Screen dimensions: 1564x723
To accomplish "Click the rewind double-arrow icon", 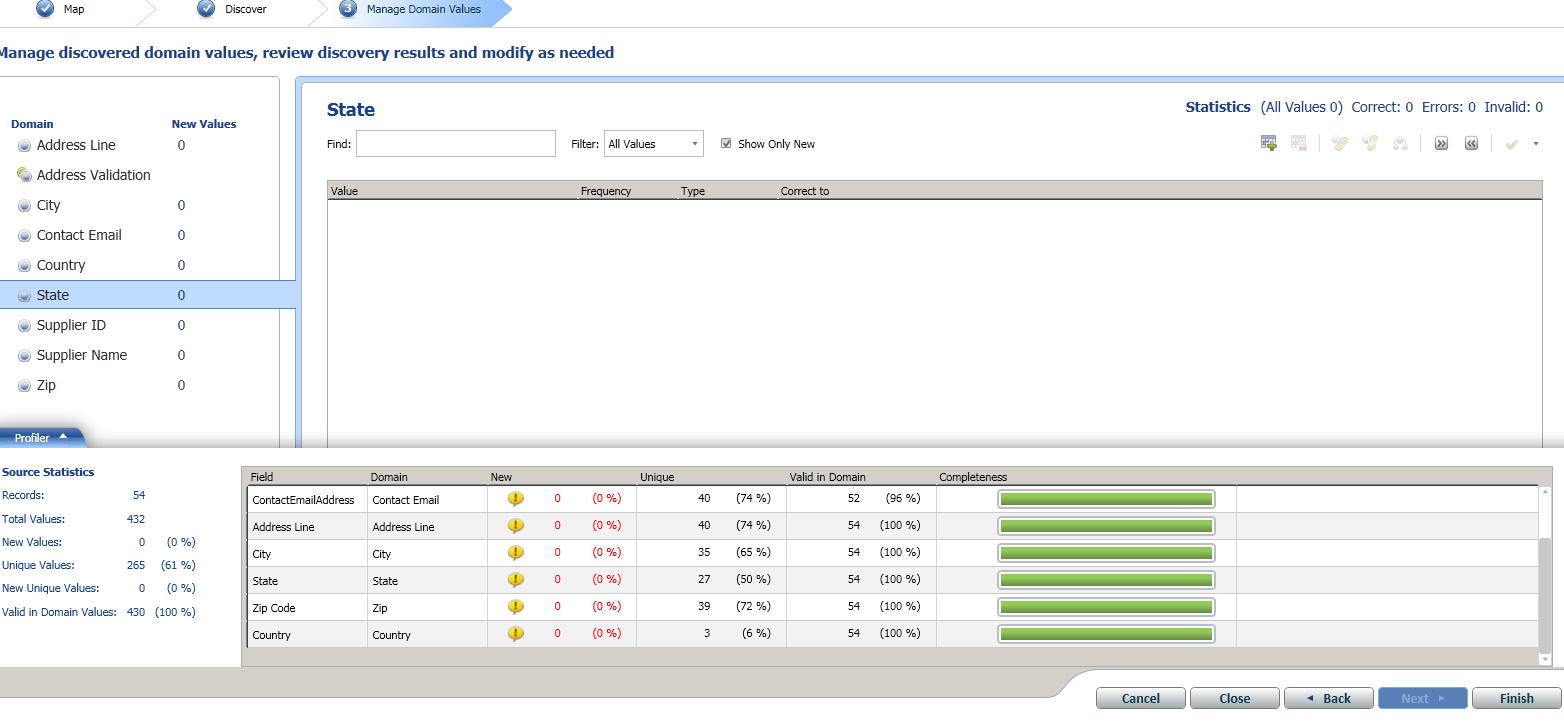I will [1471, 143].
